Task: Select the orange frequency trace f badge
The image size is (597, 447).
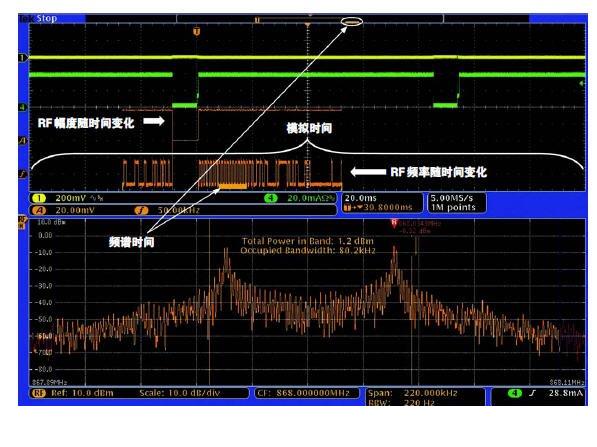Action: click(141, 210)
